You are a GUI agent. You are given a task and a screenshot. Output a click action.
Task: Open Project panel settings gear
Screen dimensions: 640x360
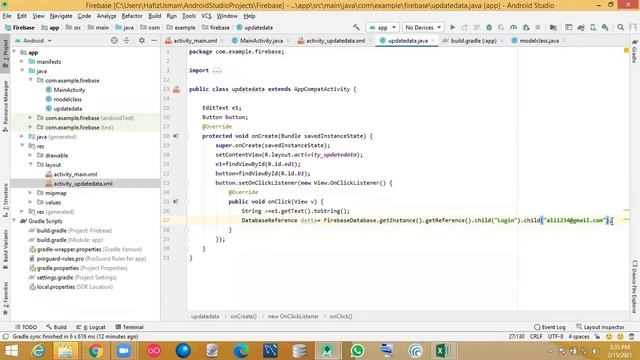142,40
